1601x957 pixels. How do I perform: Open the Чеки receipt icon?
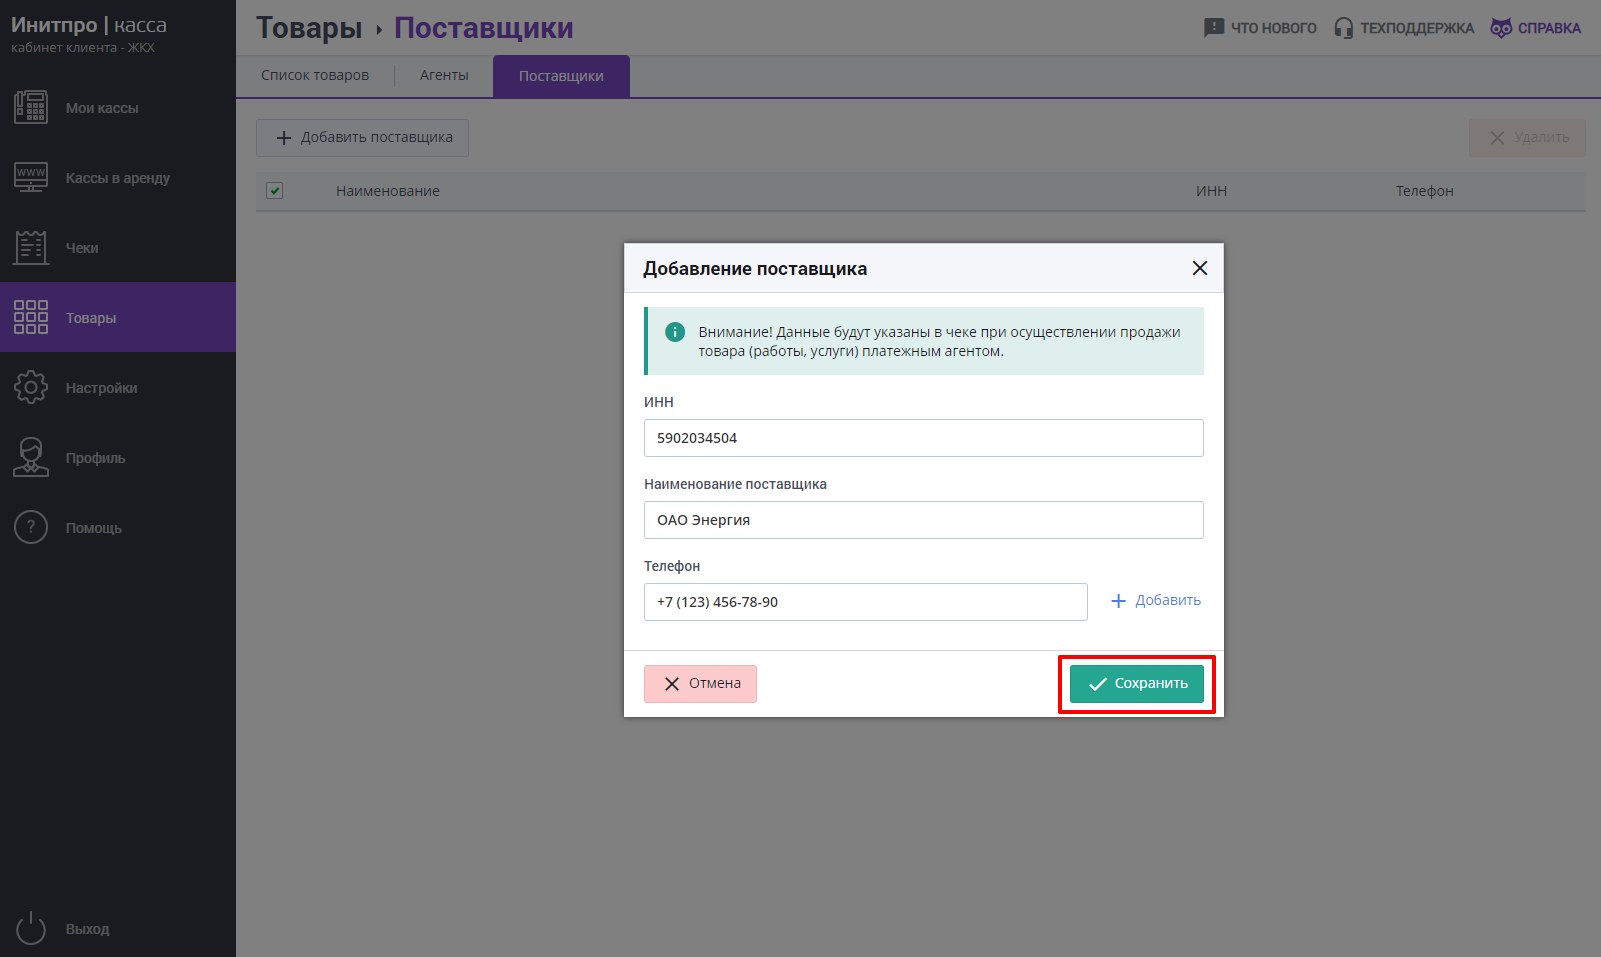[x=31, y=247]
